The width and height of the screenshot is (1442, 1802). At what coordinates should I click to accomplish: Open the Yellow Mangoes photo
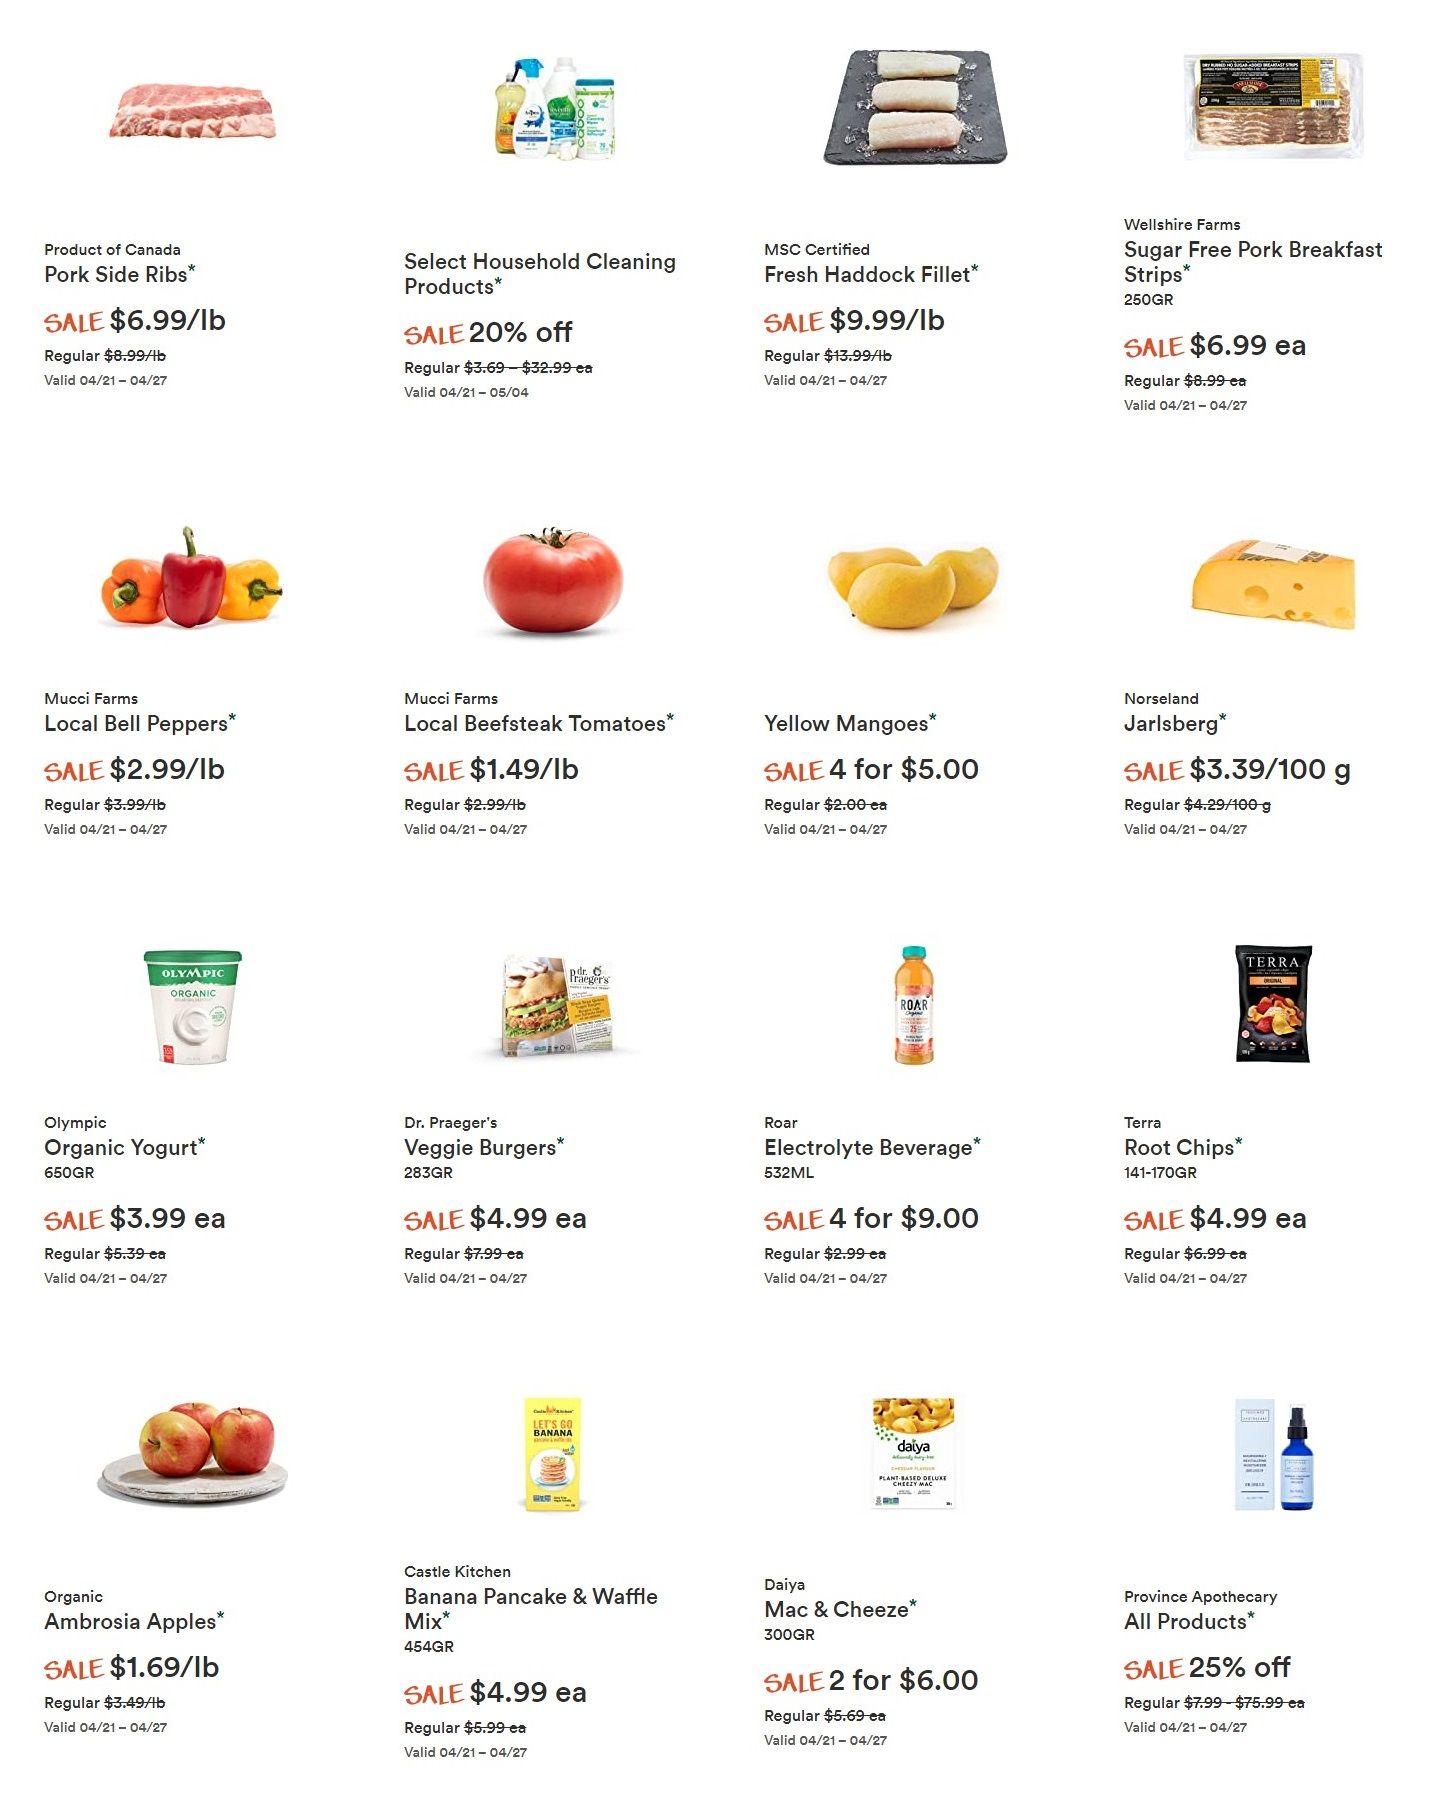(x=913, y=586)
